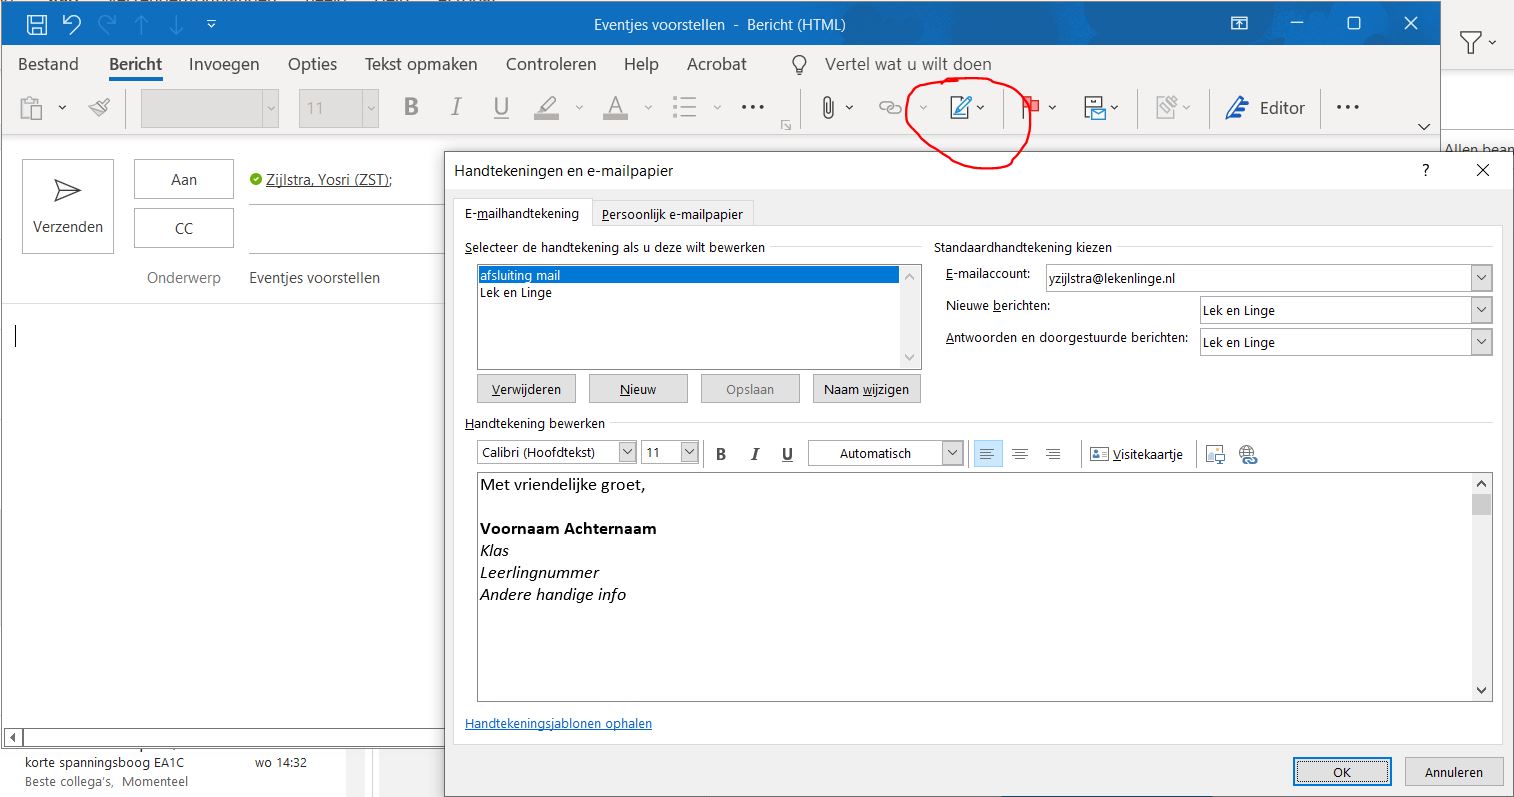The image size is (1514, 797).
Task: Open the Handtekeningsjablonen ophalen link
Action: point(558,723)
